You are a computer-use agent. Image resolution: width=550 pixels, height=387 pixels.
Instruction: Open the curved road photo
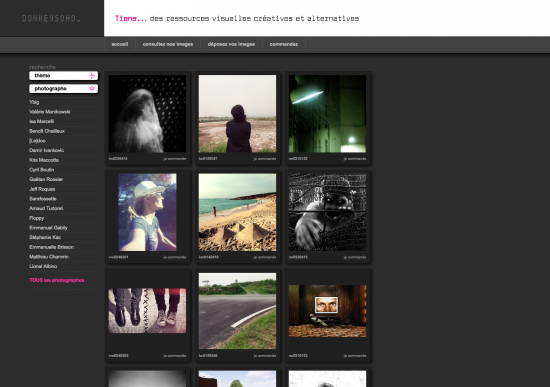237,311
